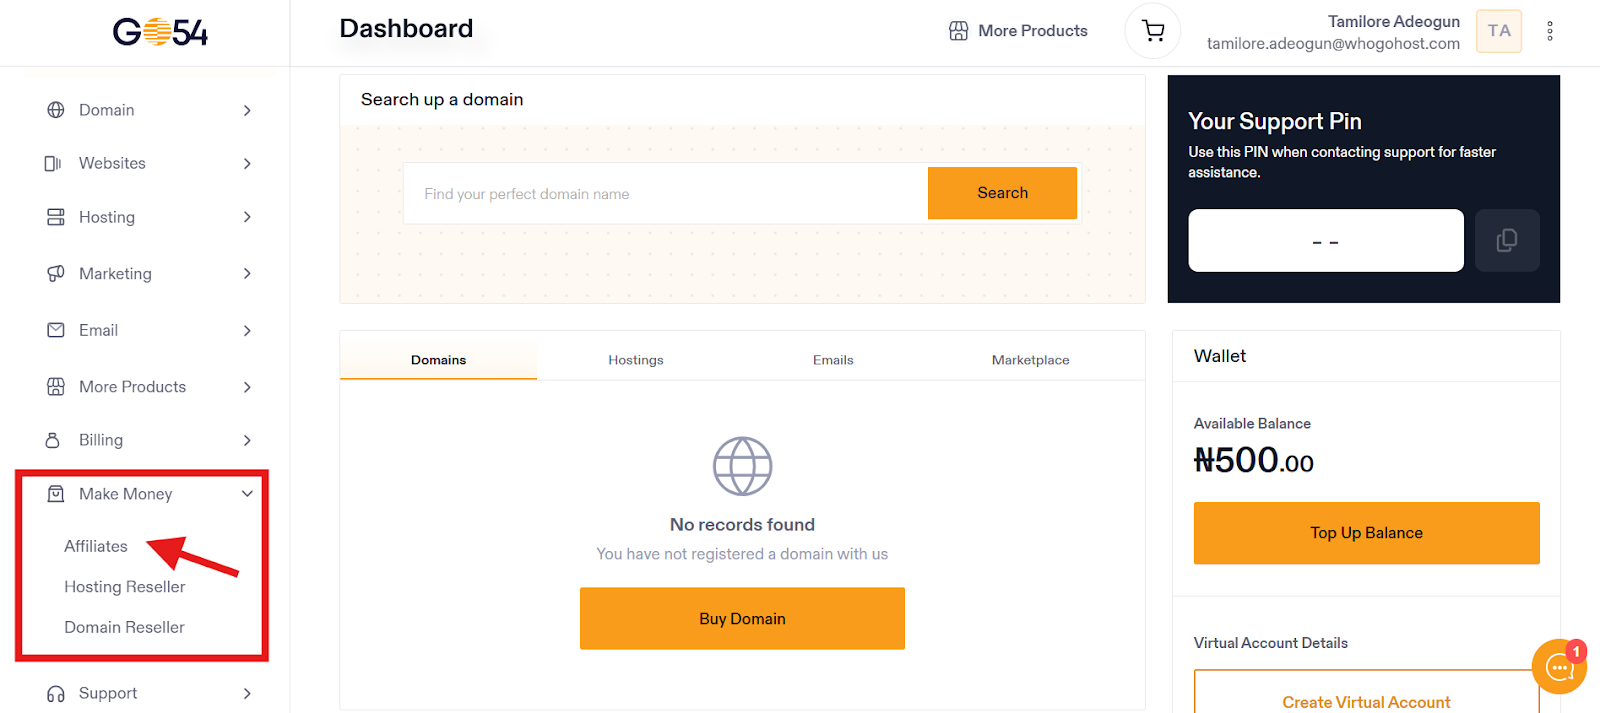Click the More Products icon in sidebar
Image resolution: width=1600 pixels, height=713 pixels.
point(56,386)
